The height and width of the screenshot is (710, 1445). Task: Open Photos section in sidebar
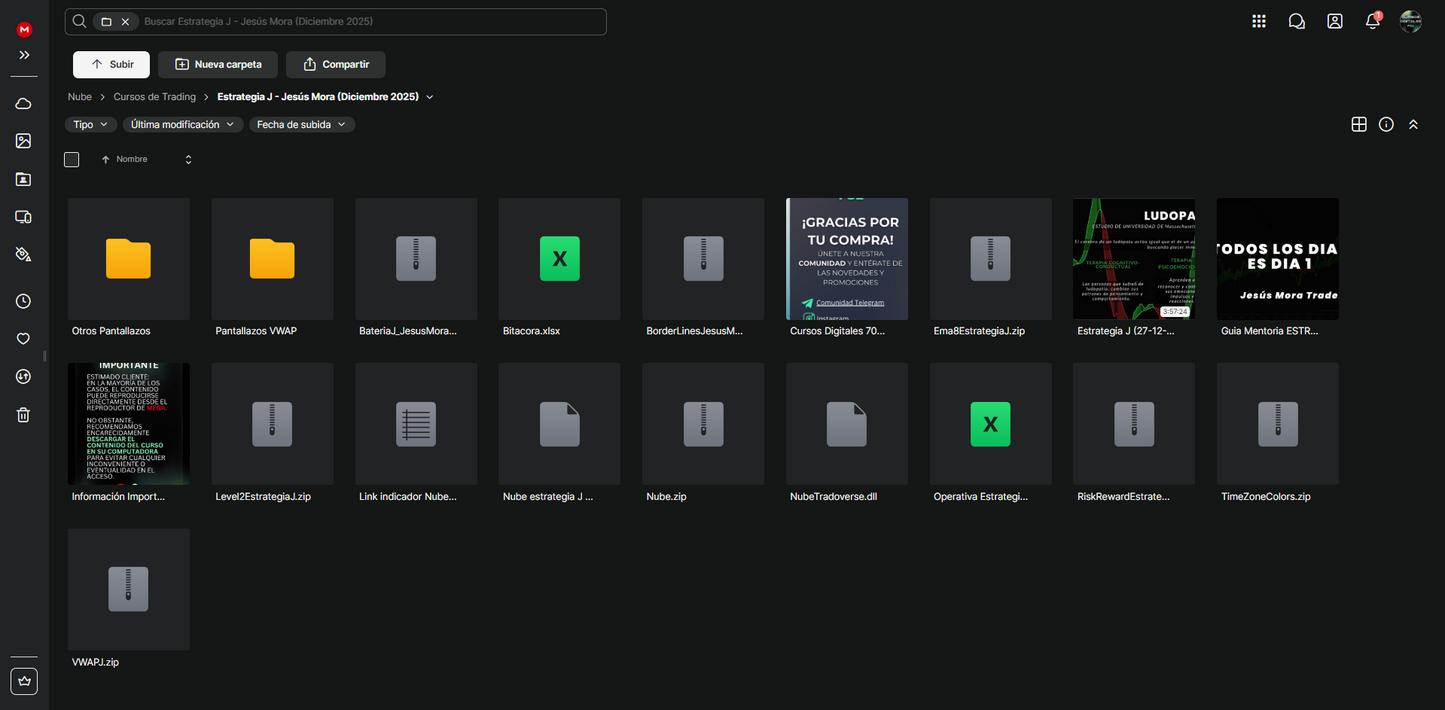[23, 141]
